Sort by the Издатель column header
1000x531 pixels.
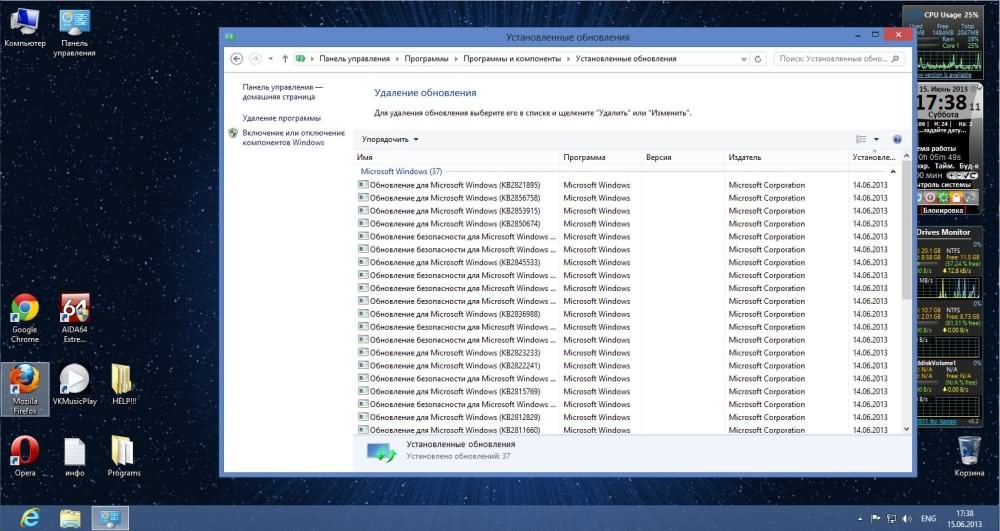point(745,157)
